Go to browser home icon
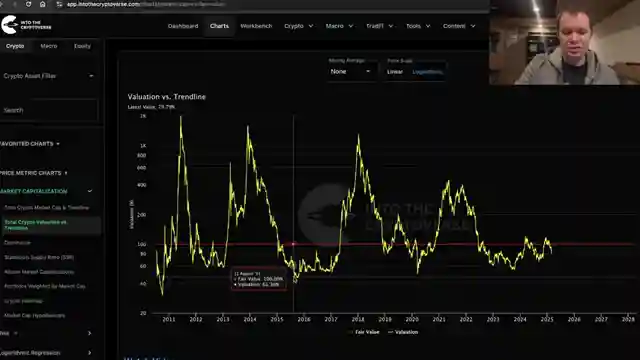Screen dimensions: 640x360 42,4
